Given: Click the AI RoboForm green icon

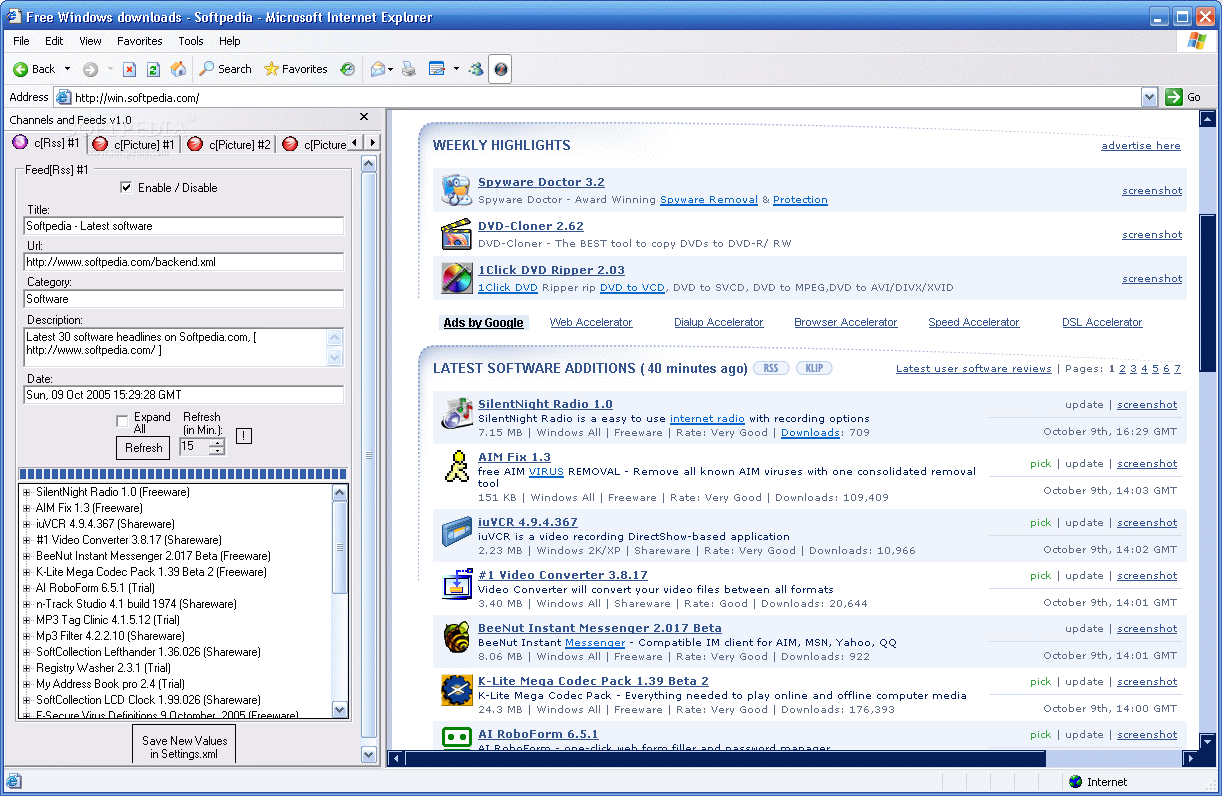Looking at the screenshot, I should 457,738.
